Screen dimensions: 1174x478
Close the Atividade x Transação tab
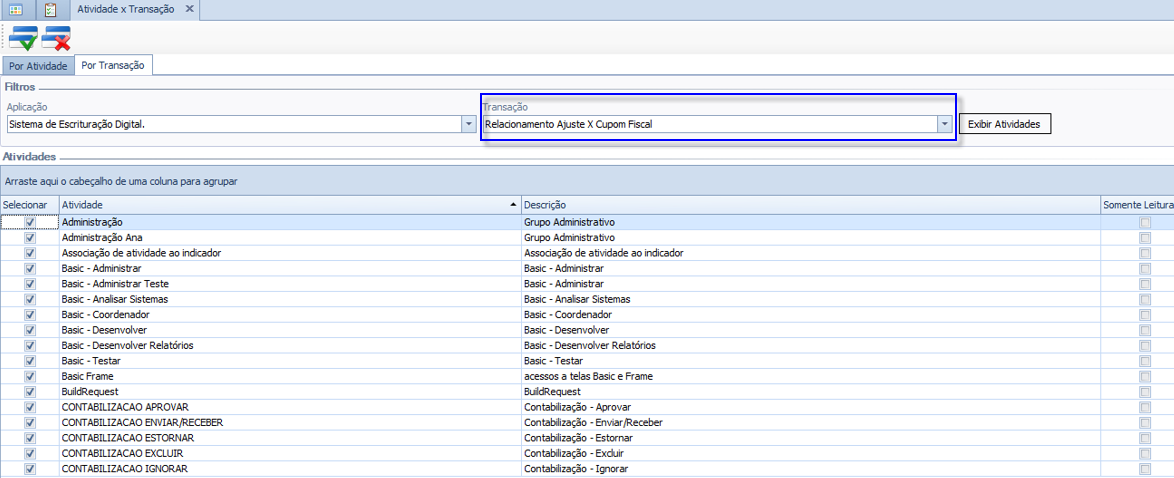(x=189, y=9)
